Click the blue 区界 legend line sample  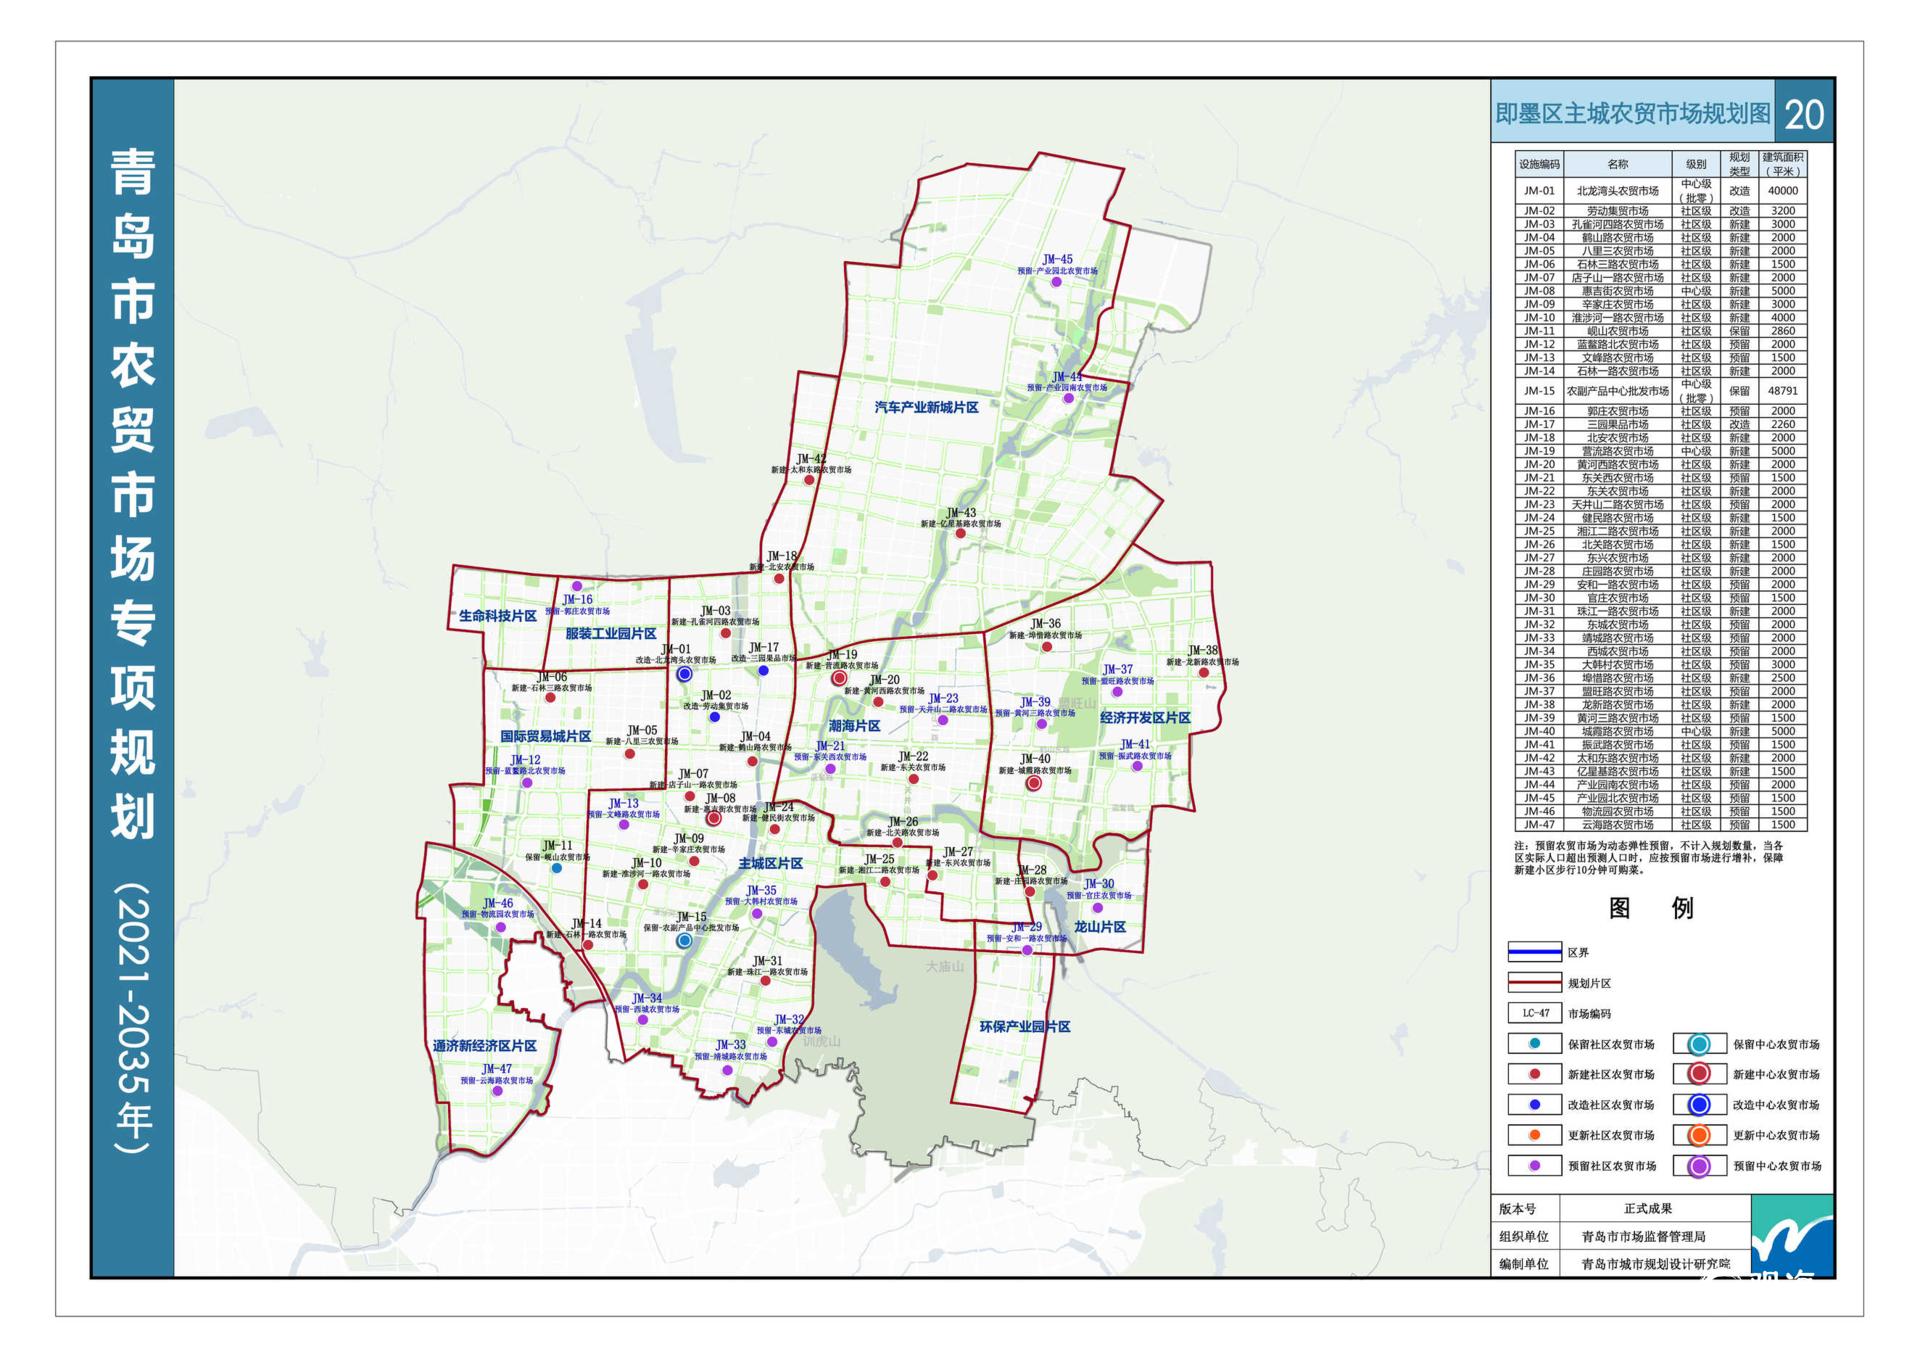(1534, 952)
